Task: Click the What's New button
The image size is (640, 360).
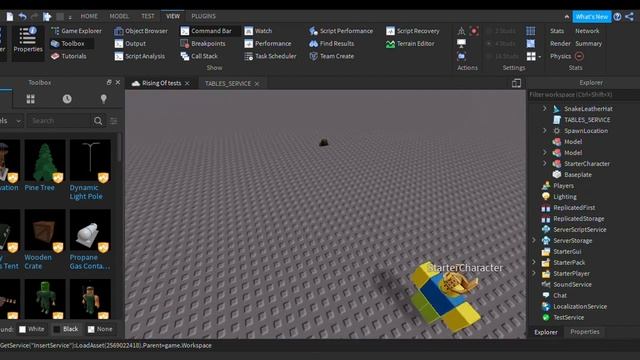Action: tap(591, 16)
